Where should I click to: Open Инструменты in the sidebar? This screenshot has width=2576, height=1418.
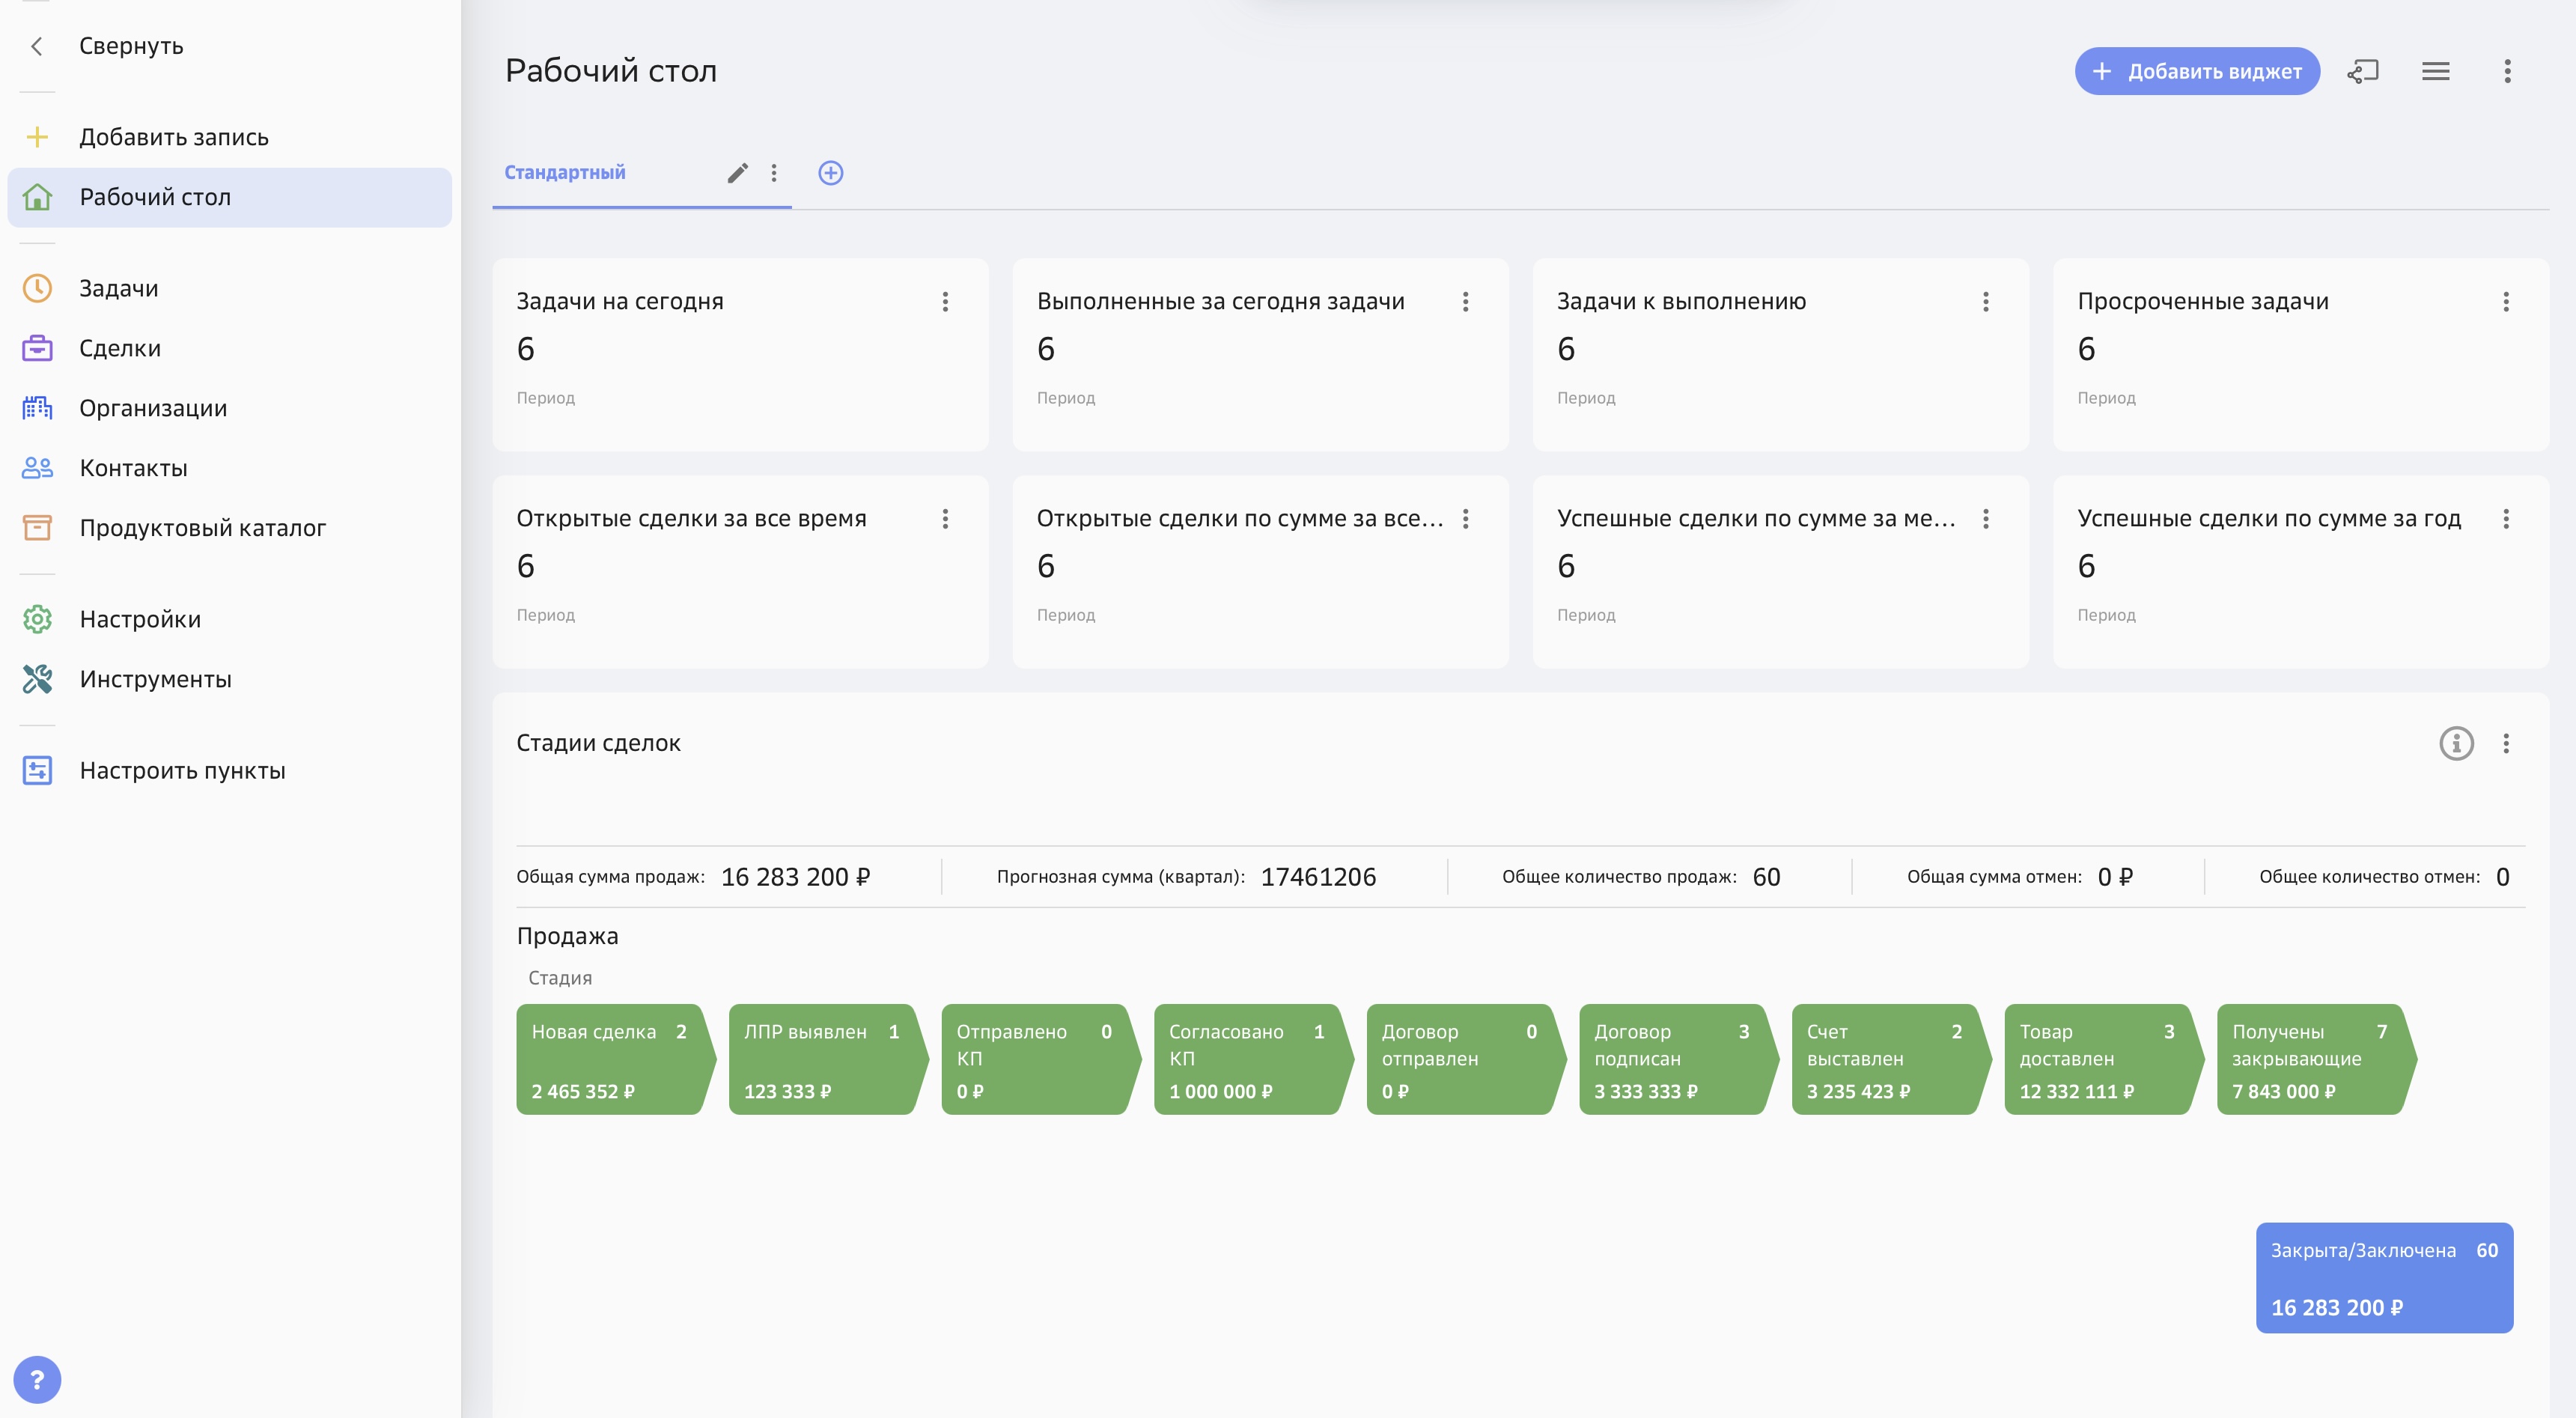click(155, 679)
